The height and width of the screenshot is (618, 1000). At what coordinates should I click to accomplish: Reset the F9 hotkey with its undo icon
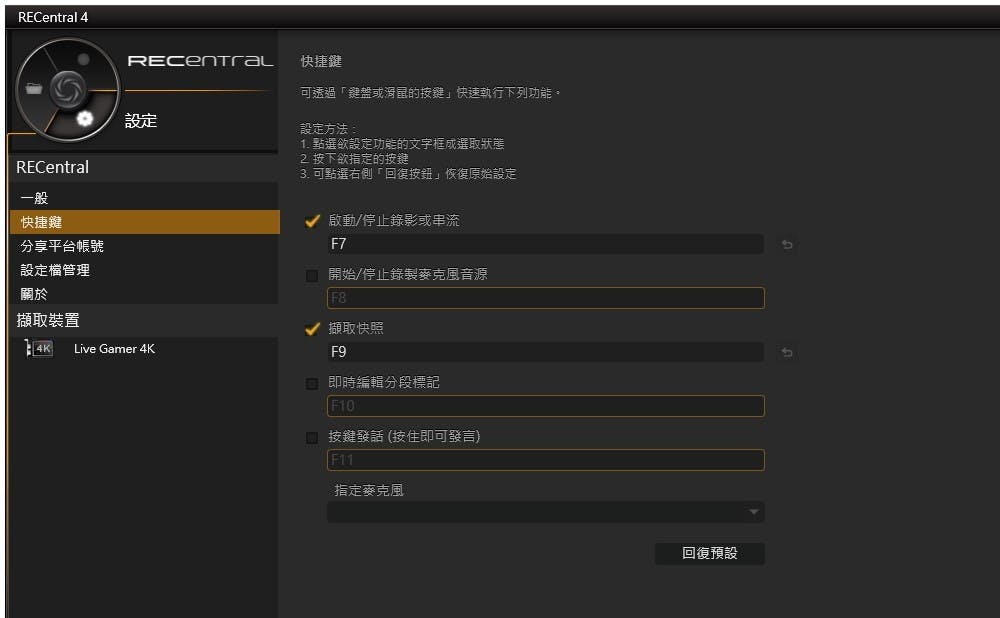click(787, 352)
